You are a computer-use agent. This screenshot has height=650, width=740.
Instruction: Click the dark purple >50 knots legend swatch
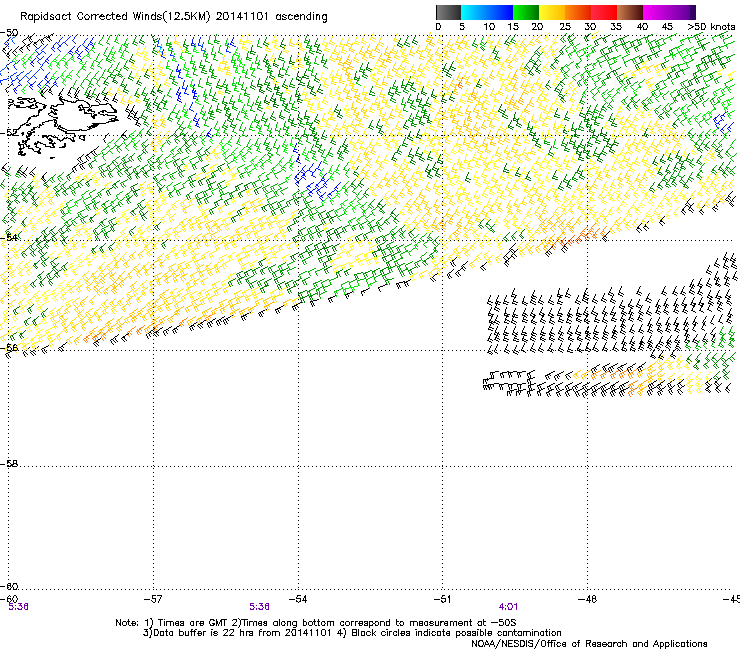point(693,12)
